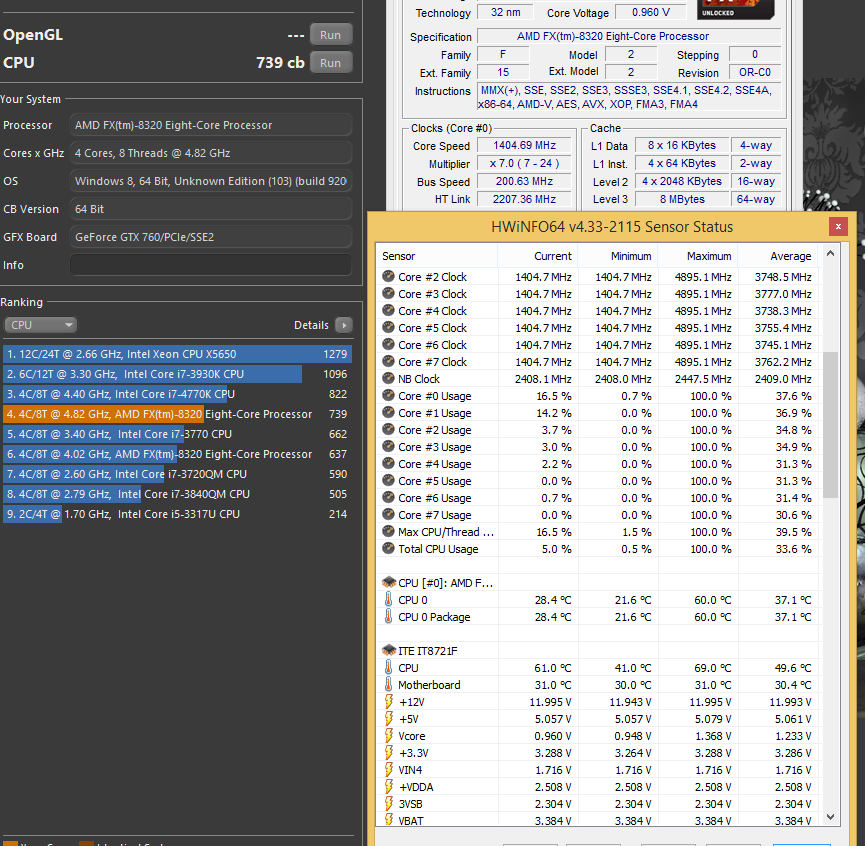Click the CPU 0 Package thermometer icon
Image resolution: width=865 pixels, height=846 pixels.
pyautogui.click(x=388, y=617)
